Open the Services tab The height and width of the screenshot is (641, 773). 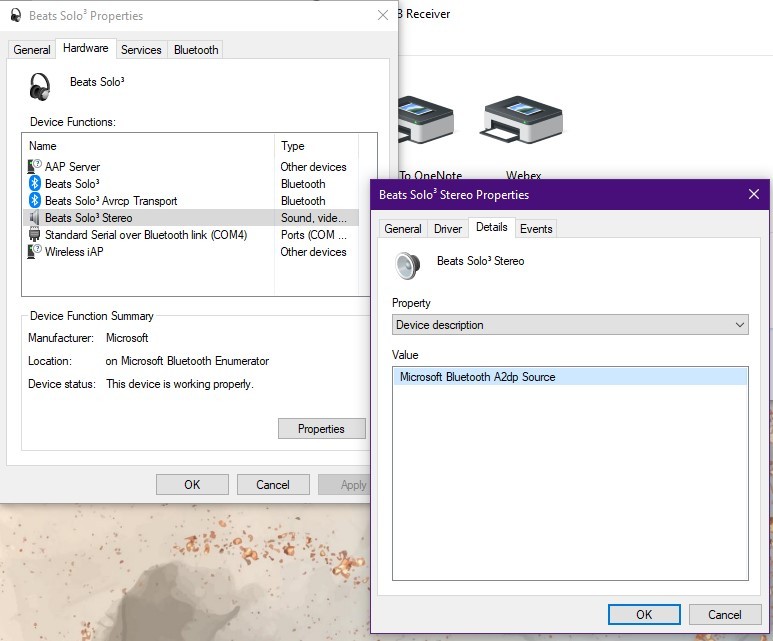point(141,50)
